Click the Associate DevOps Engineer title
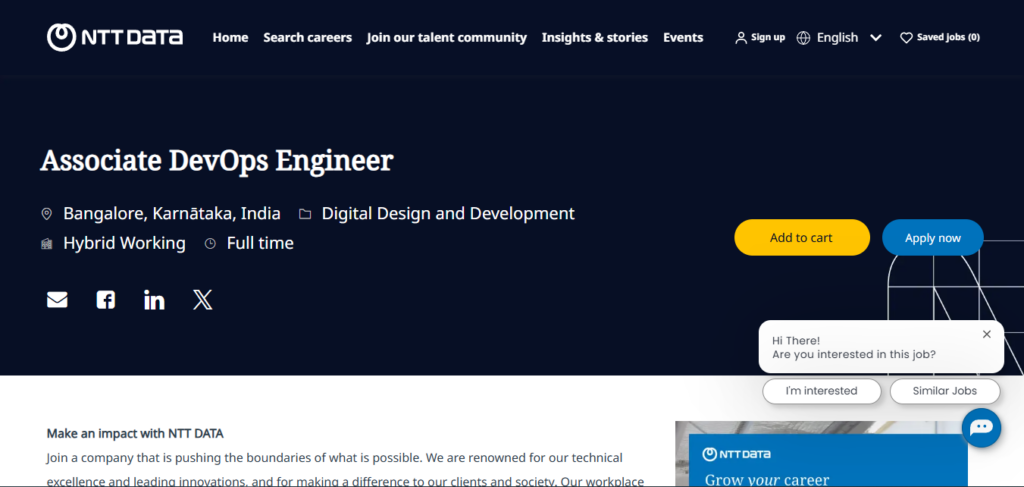The image size is (1024, 487). [217, 161]
